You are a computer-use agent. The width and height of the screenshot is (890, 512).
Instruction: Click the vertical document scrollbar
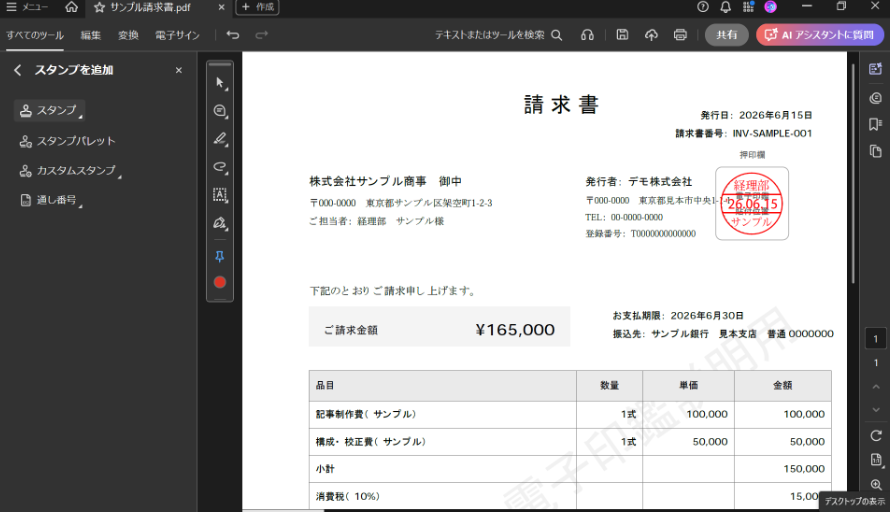853,173
